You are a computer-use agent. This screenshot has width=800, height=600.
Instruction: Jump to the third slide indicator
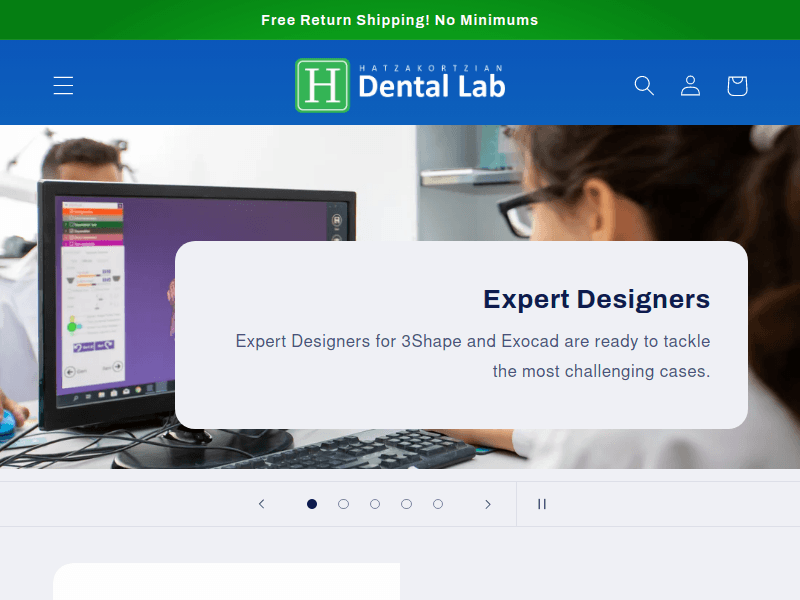375,504
